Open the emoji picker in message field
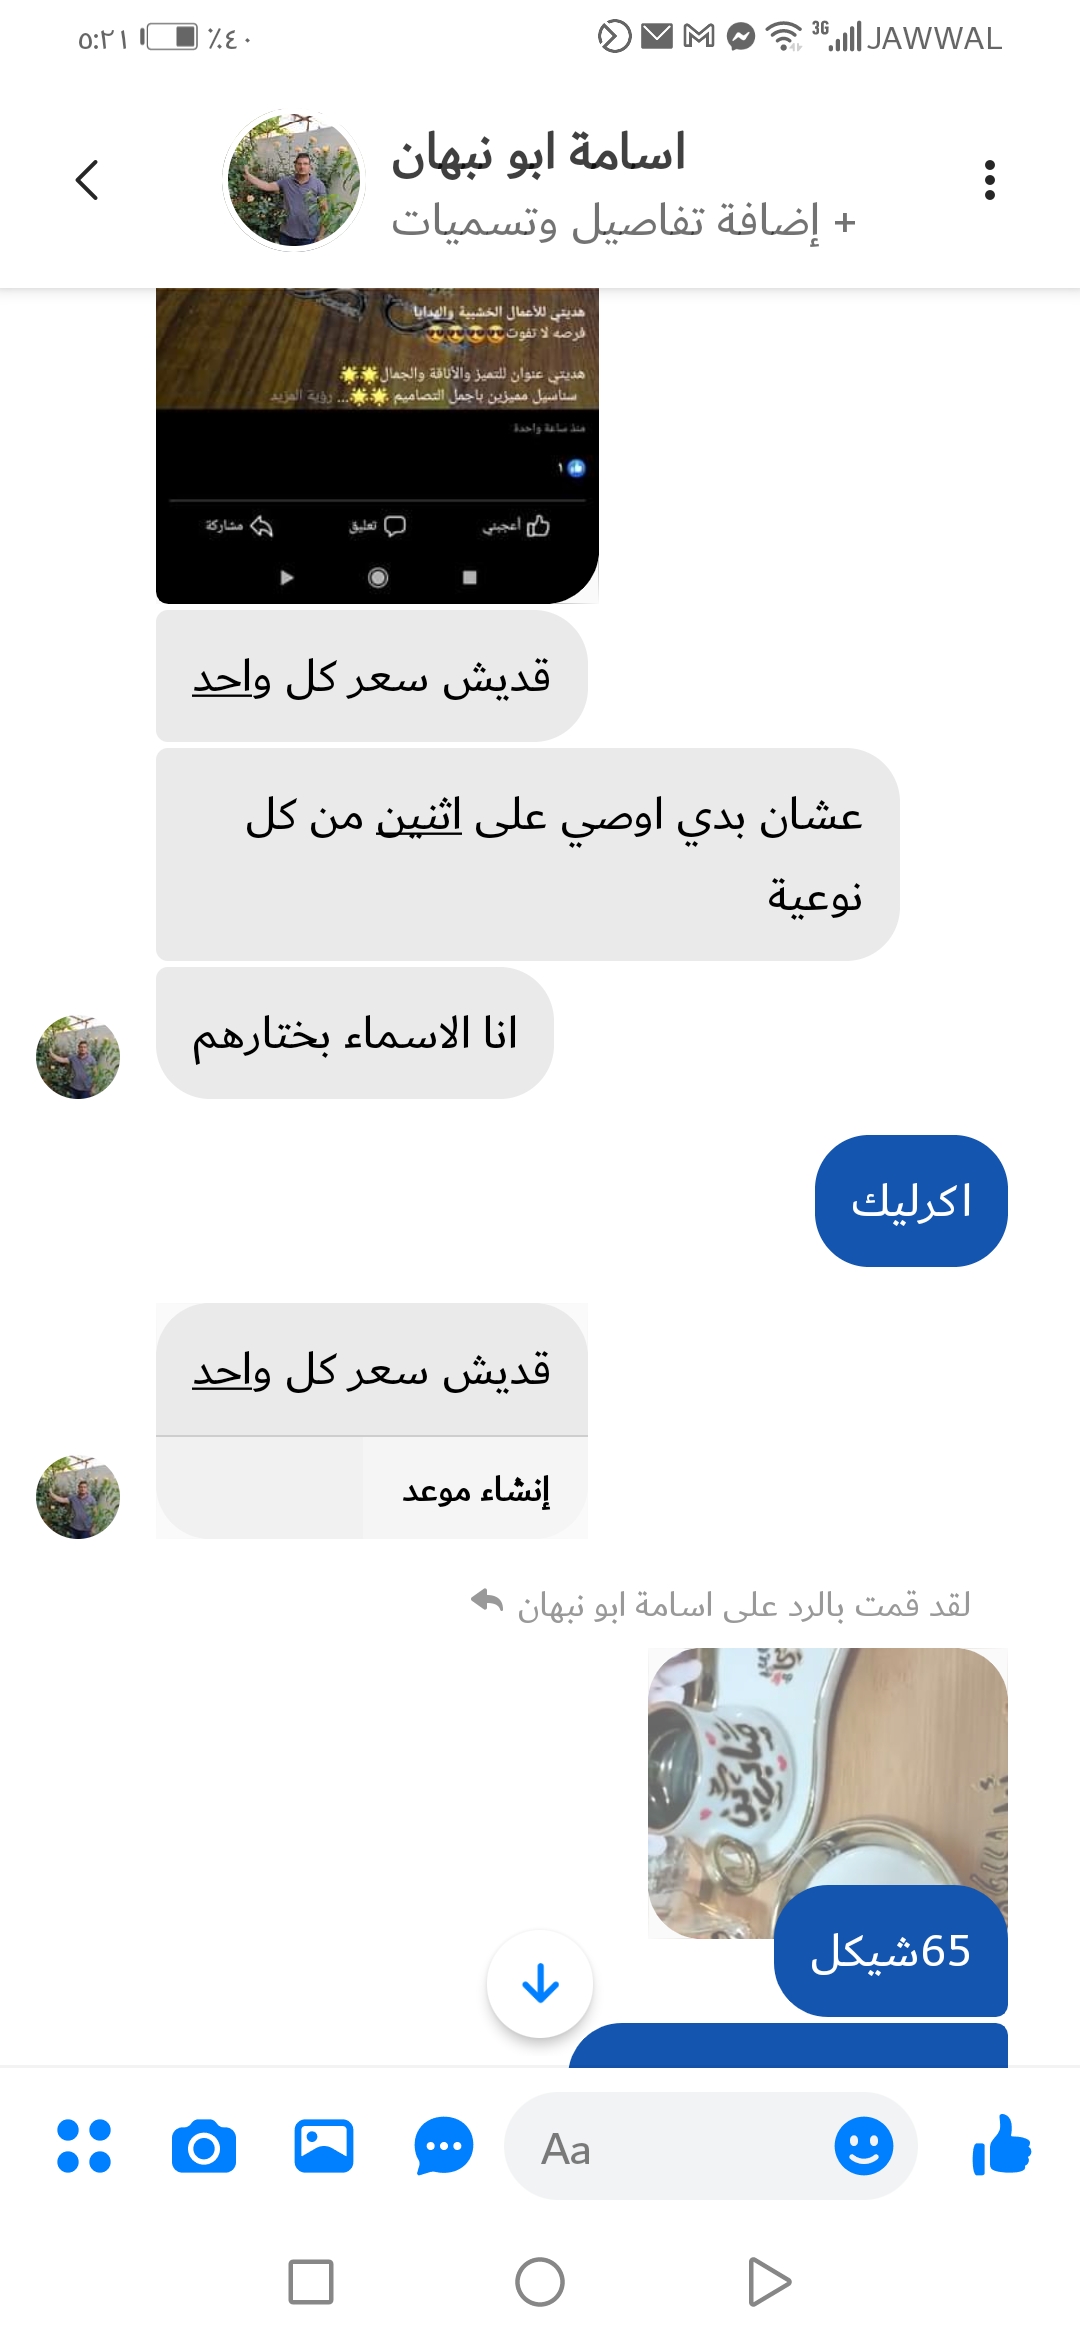1080x2340 pixels. tap(863, 2145)
